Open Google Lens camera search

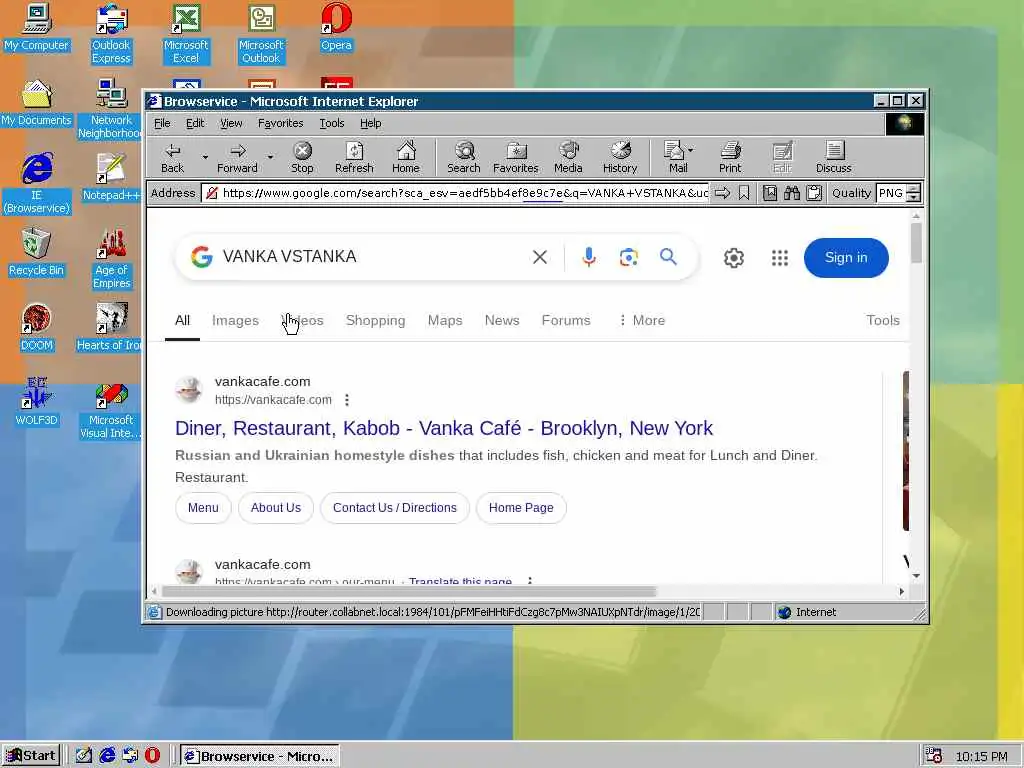coord(628,257)
